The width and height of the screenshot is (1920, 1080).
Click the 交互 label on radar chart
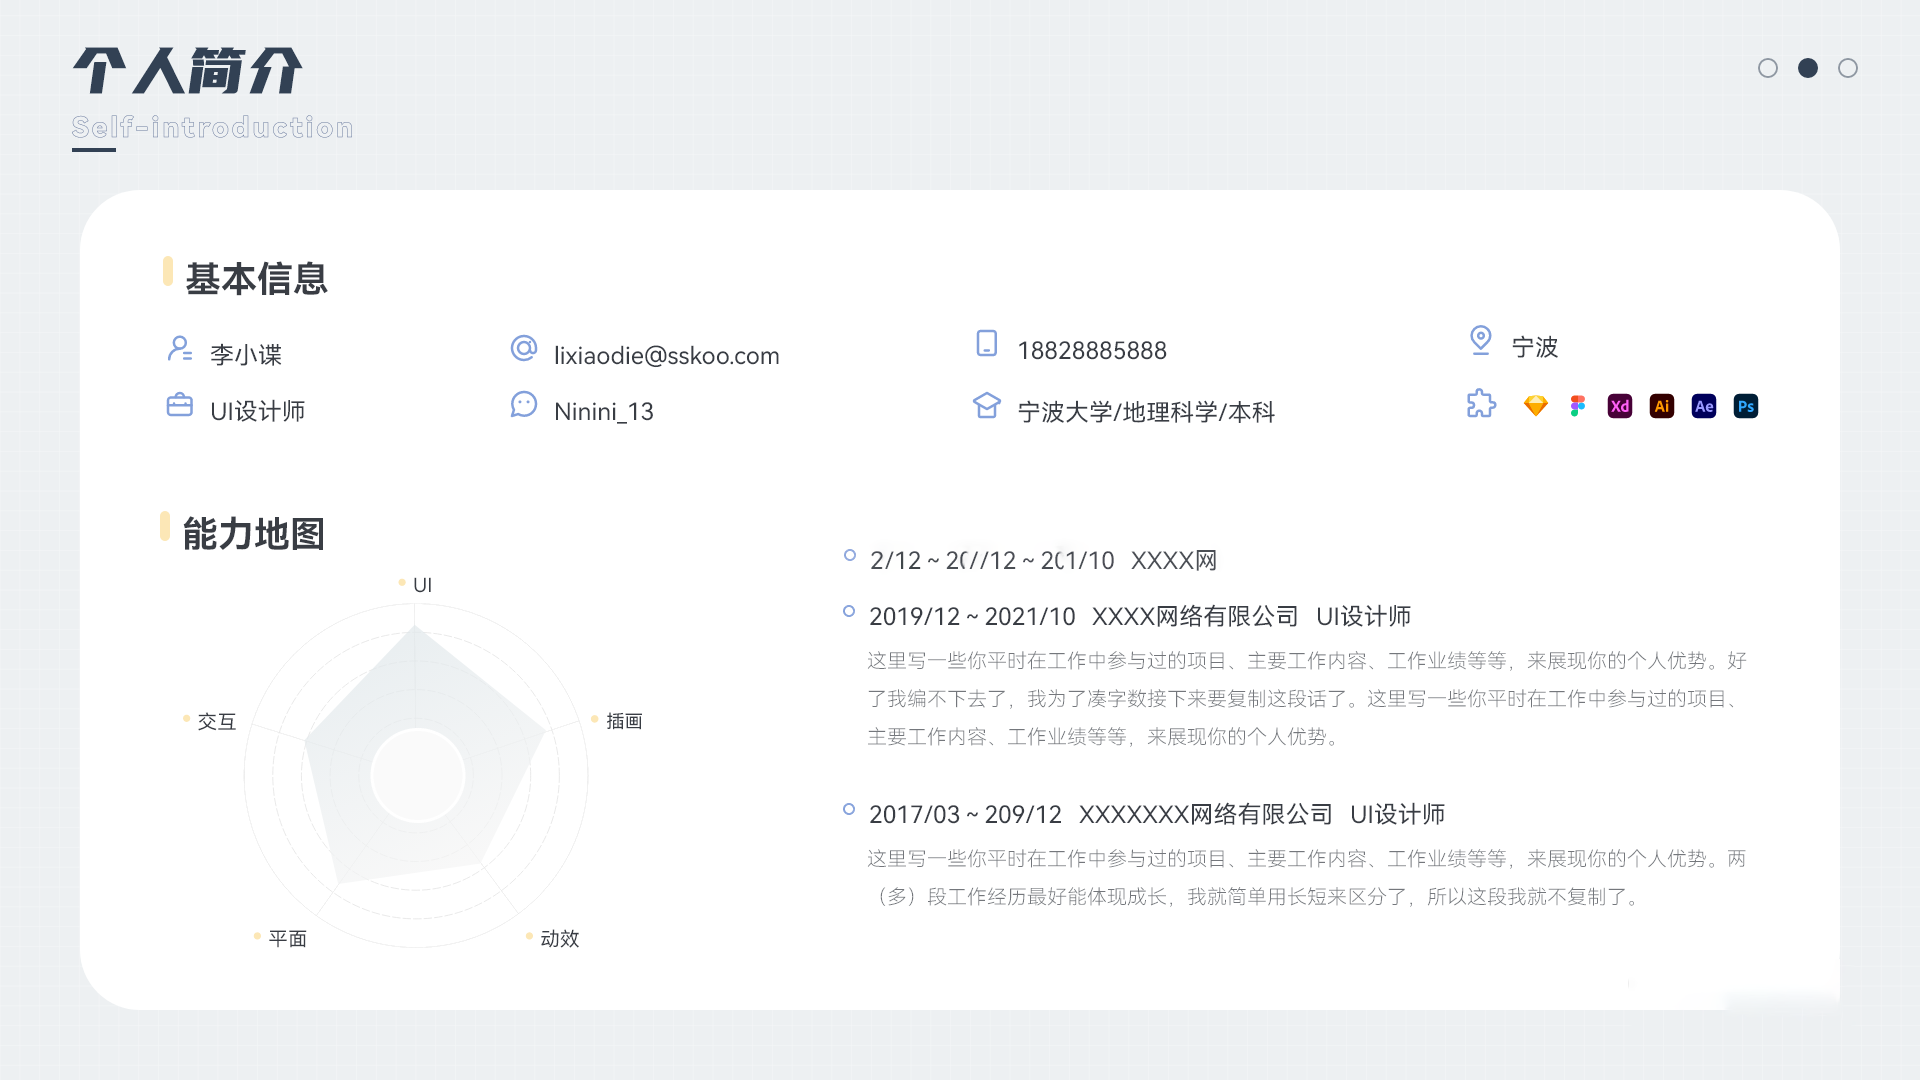coord(216,721)
